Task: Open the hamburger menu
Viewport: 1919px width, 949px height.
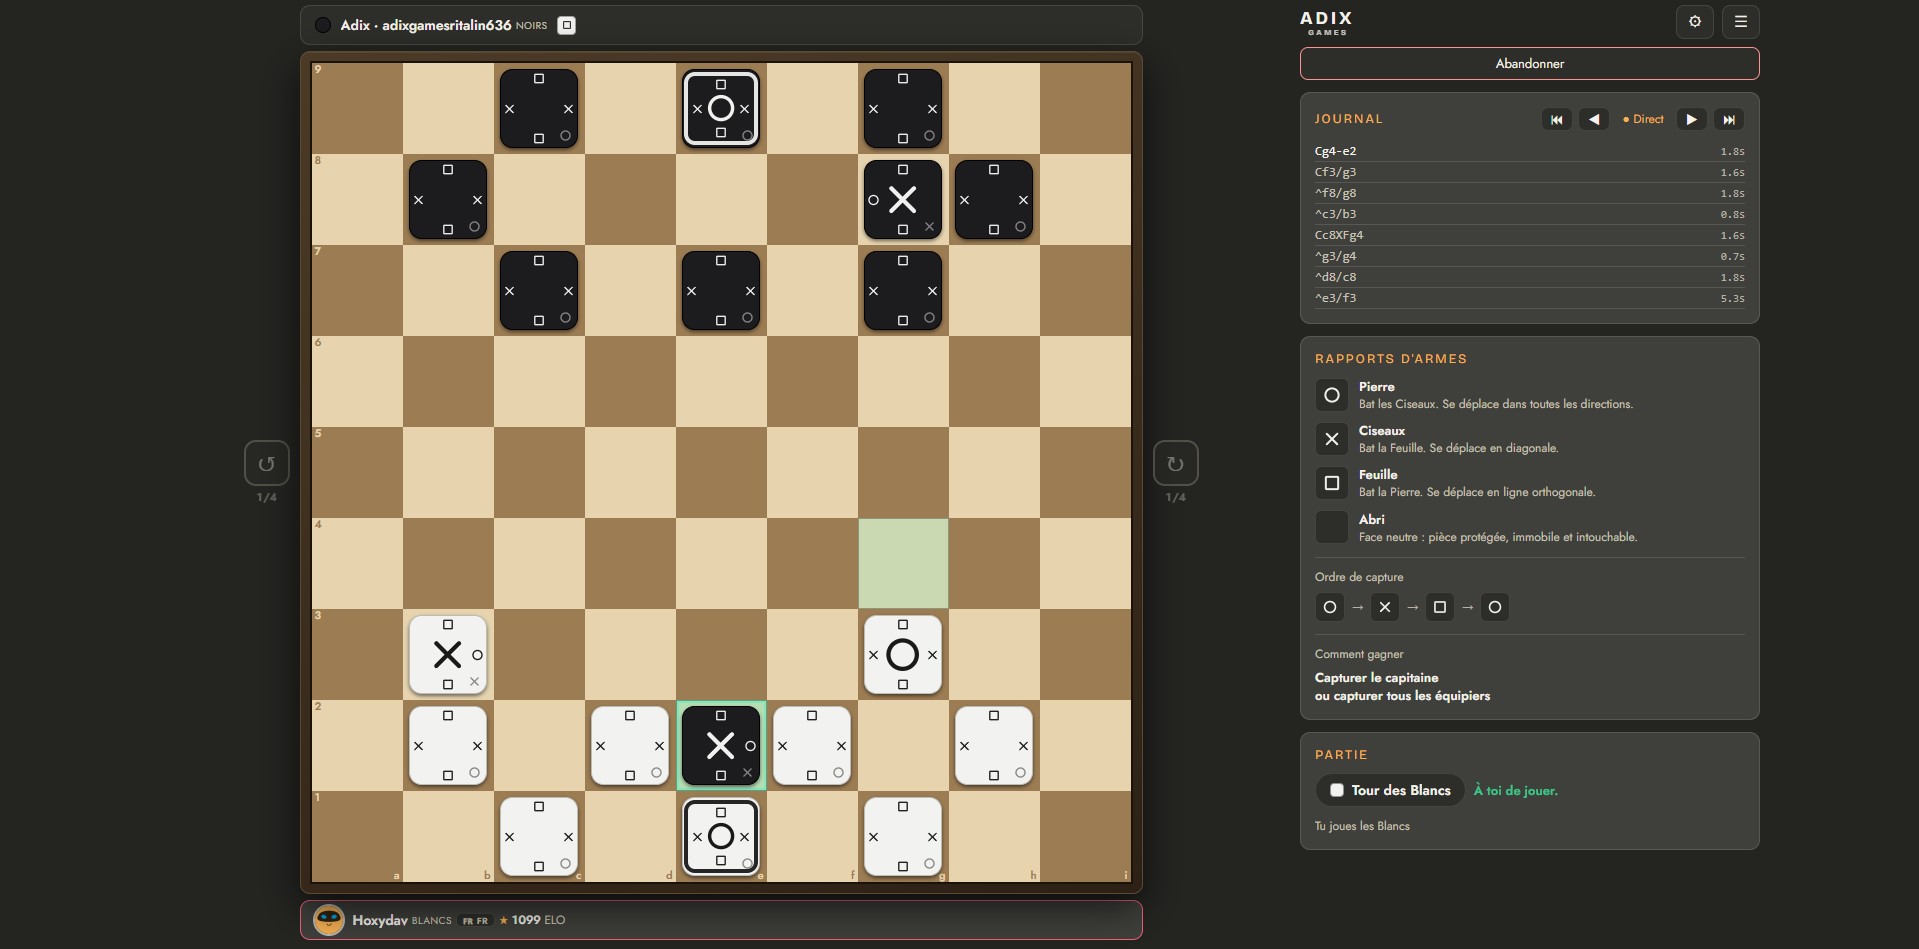Action: tap(1741, 21)
